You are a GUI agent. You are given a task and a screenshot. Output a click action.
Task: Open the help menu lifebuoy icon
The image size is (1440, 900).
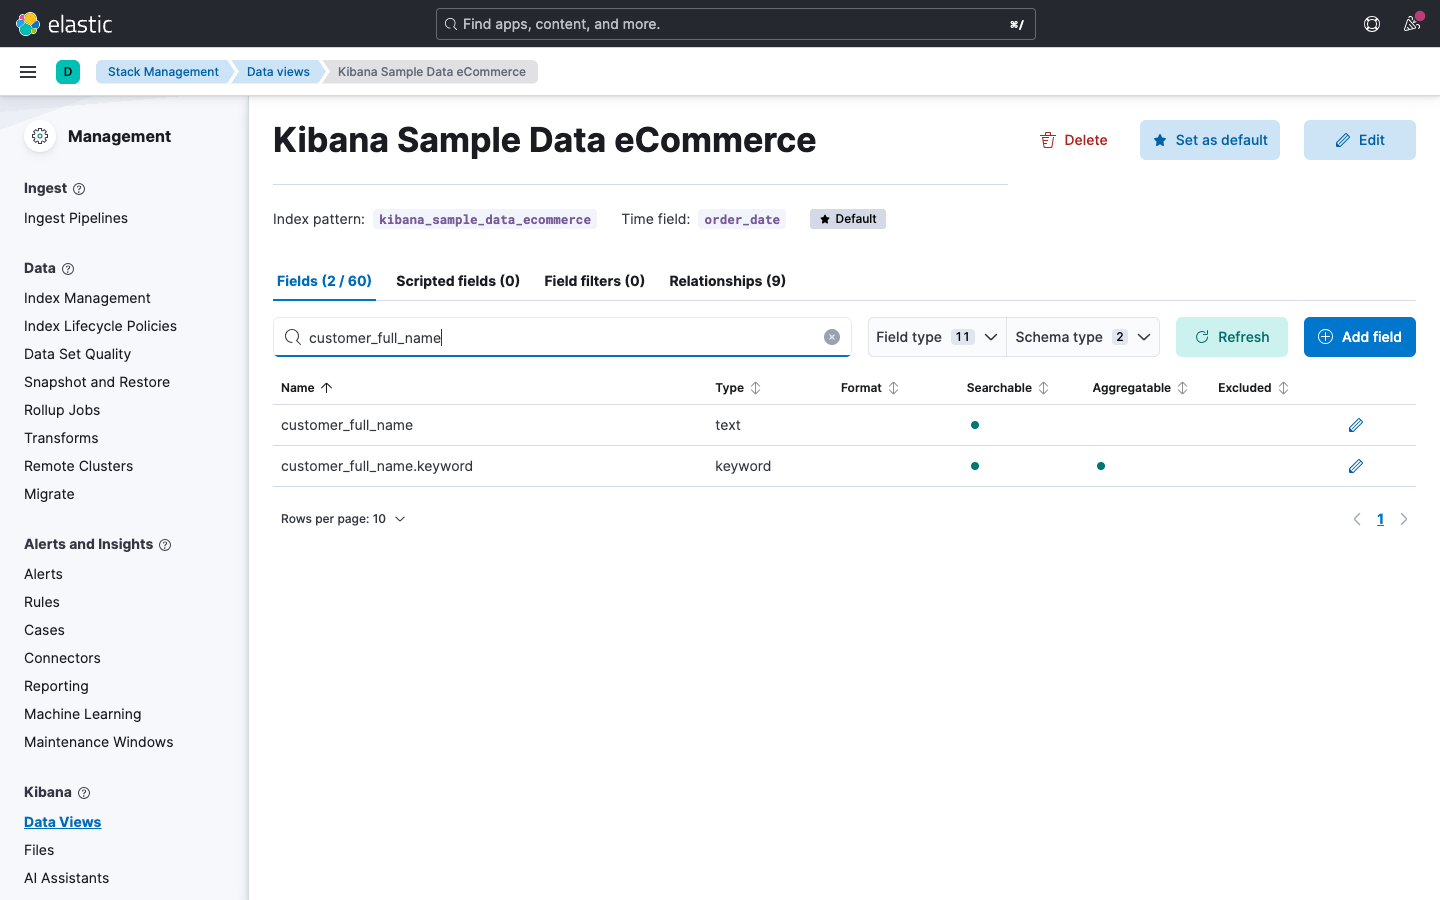coord(1372,24)
